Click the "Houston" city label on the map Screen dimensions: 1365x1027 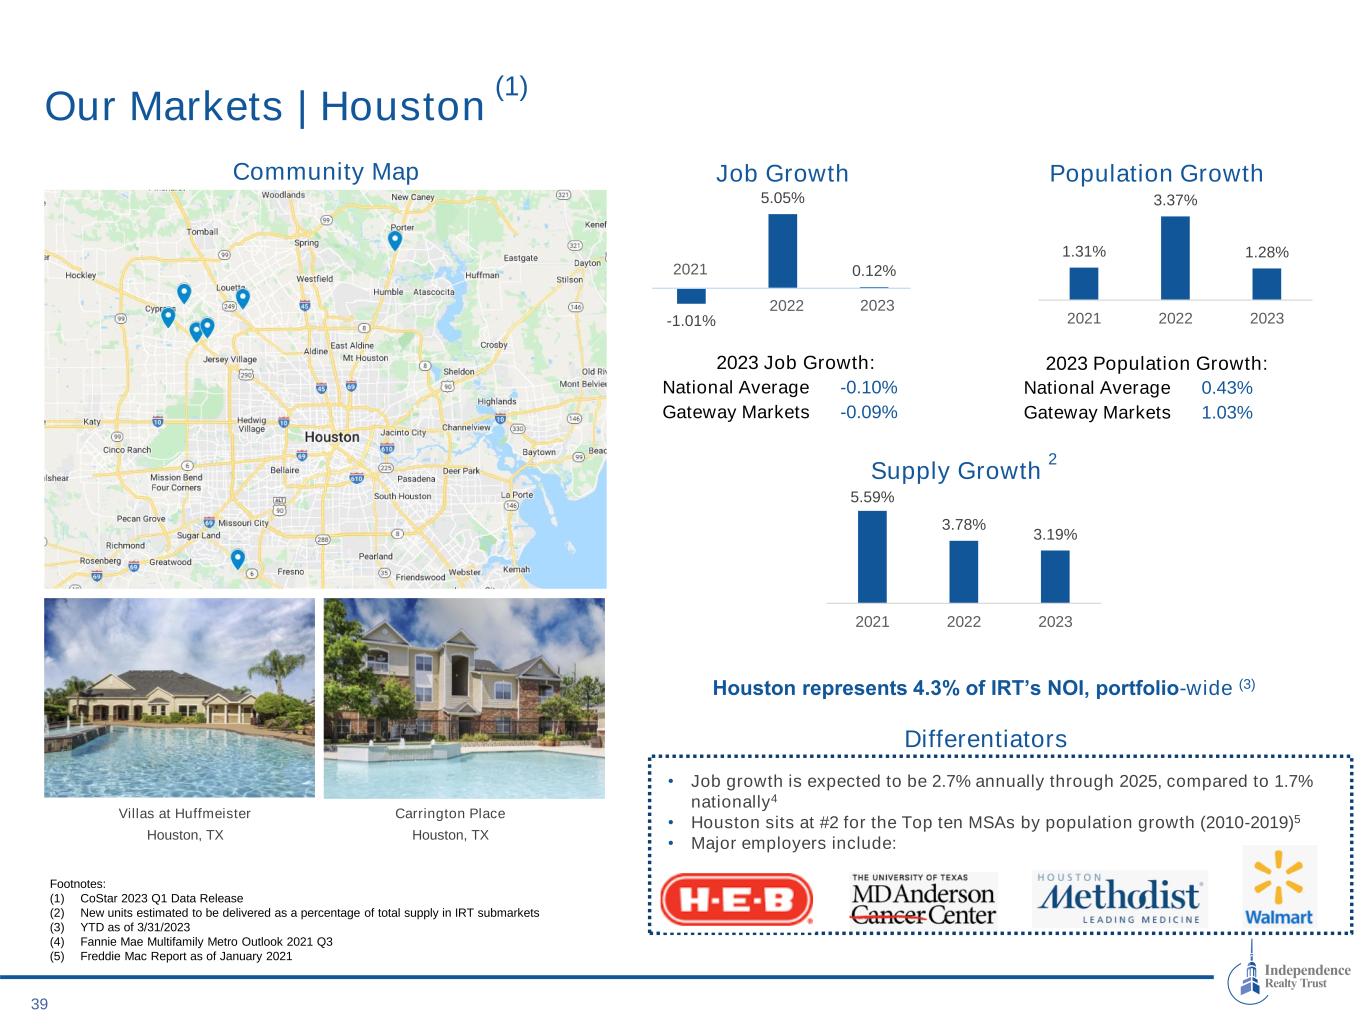pyautogui.click(x=331, y=437)
